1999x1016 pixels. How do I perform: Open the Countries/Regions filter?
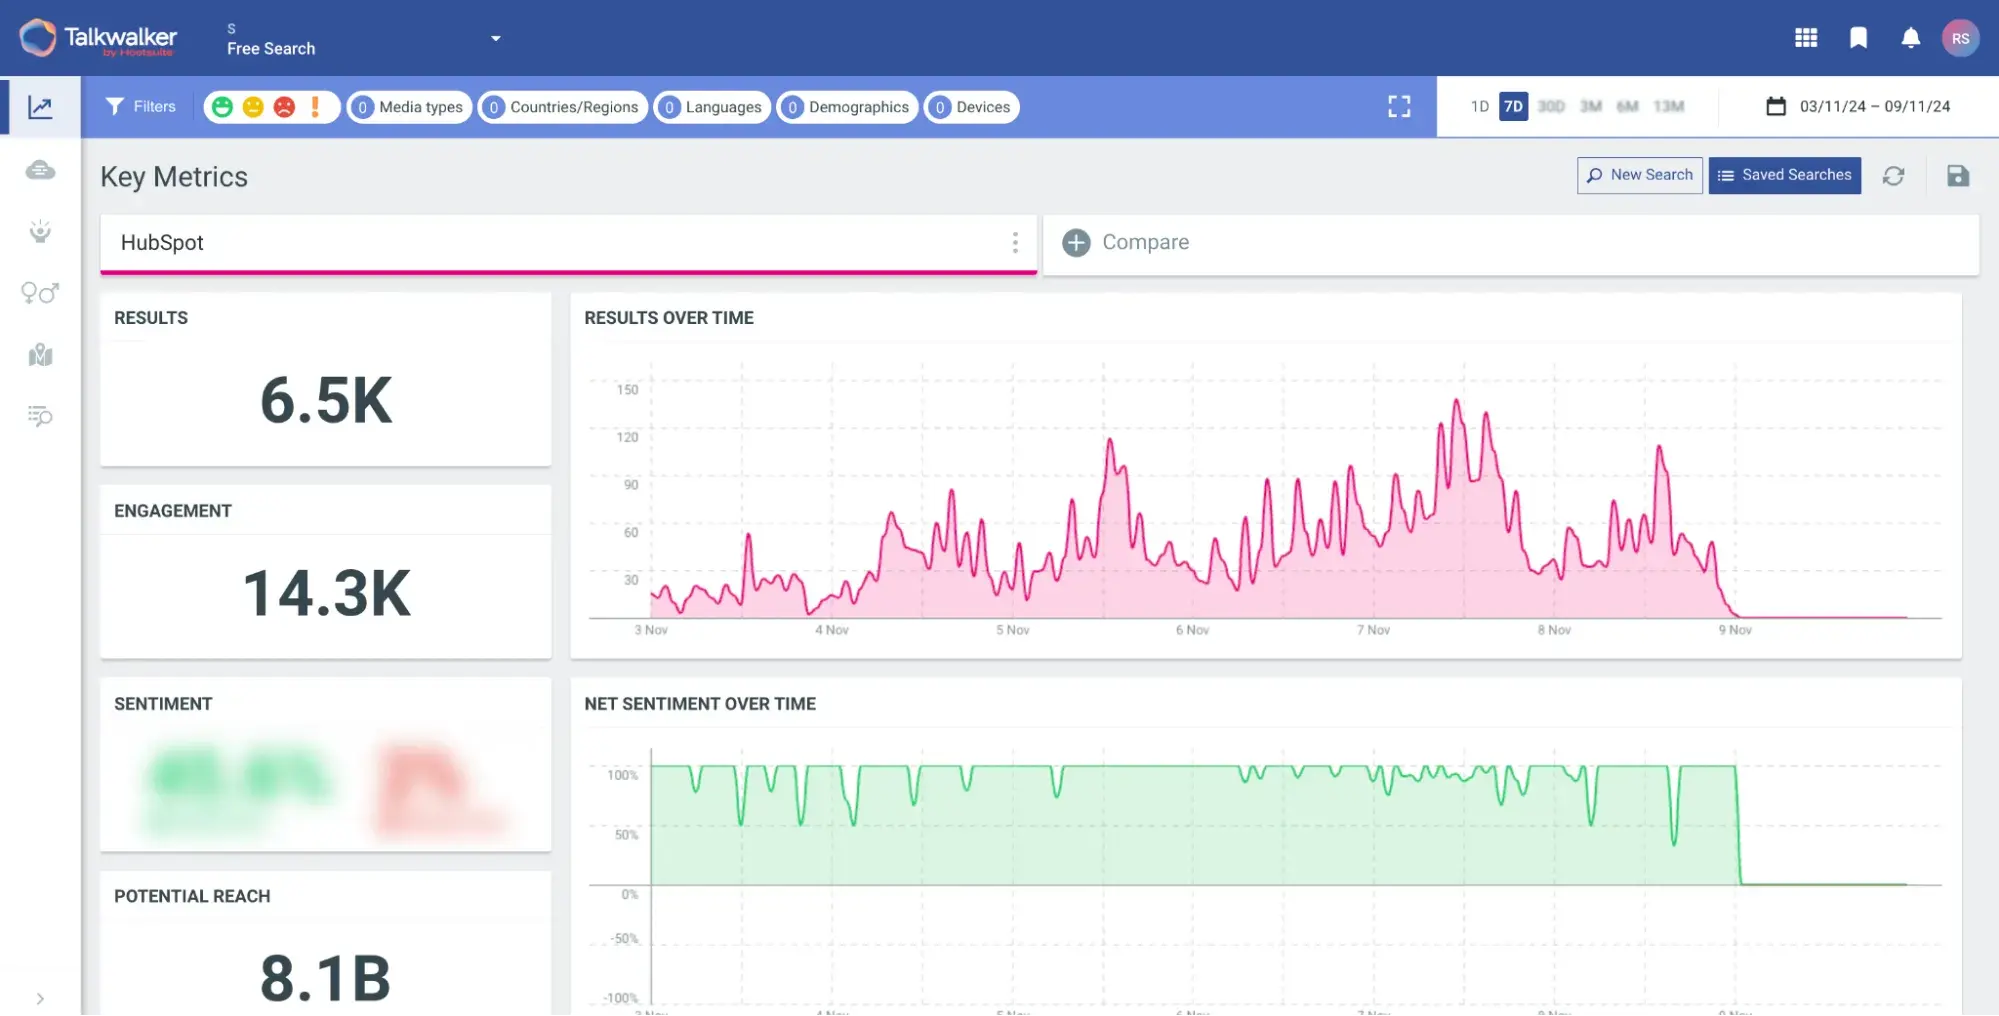click(x=563, y=107)
